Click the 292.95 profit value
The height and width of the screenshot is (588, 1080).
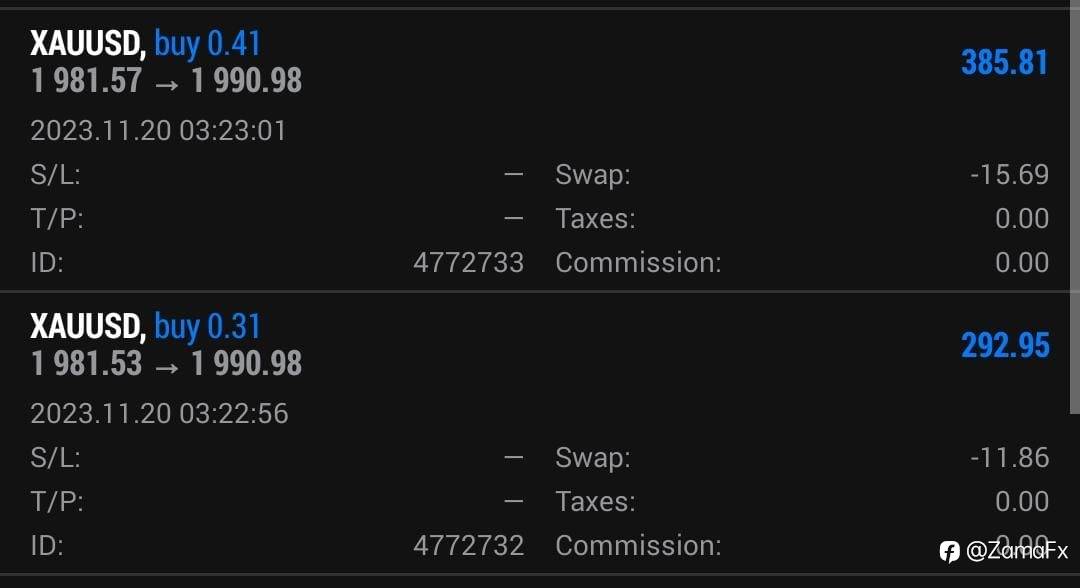pyautogui.click(x=1005, y=346)
